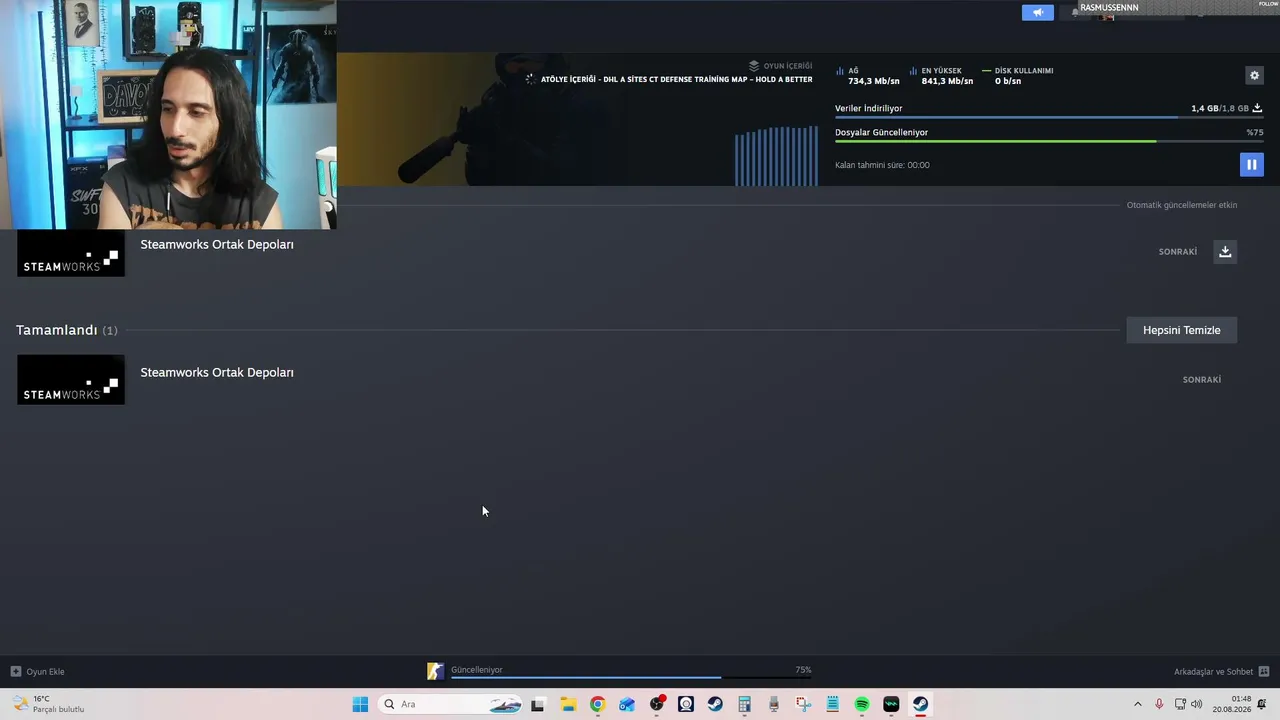Click the friends chat icon
Image resolution: width=1280 pixels, height=720 pixels.
[1264, 671]
